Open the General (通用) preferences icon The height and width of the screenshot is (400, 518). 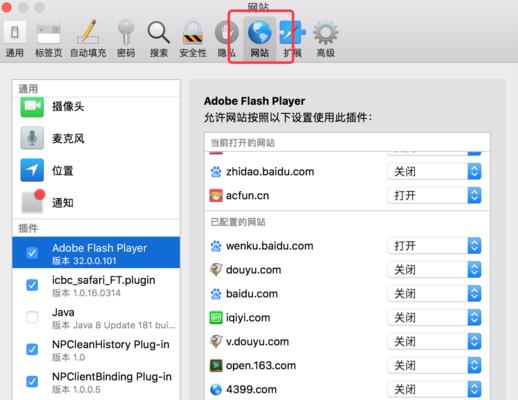pos(15,32)
